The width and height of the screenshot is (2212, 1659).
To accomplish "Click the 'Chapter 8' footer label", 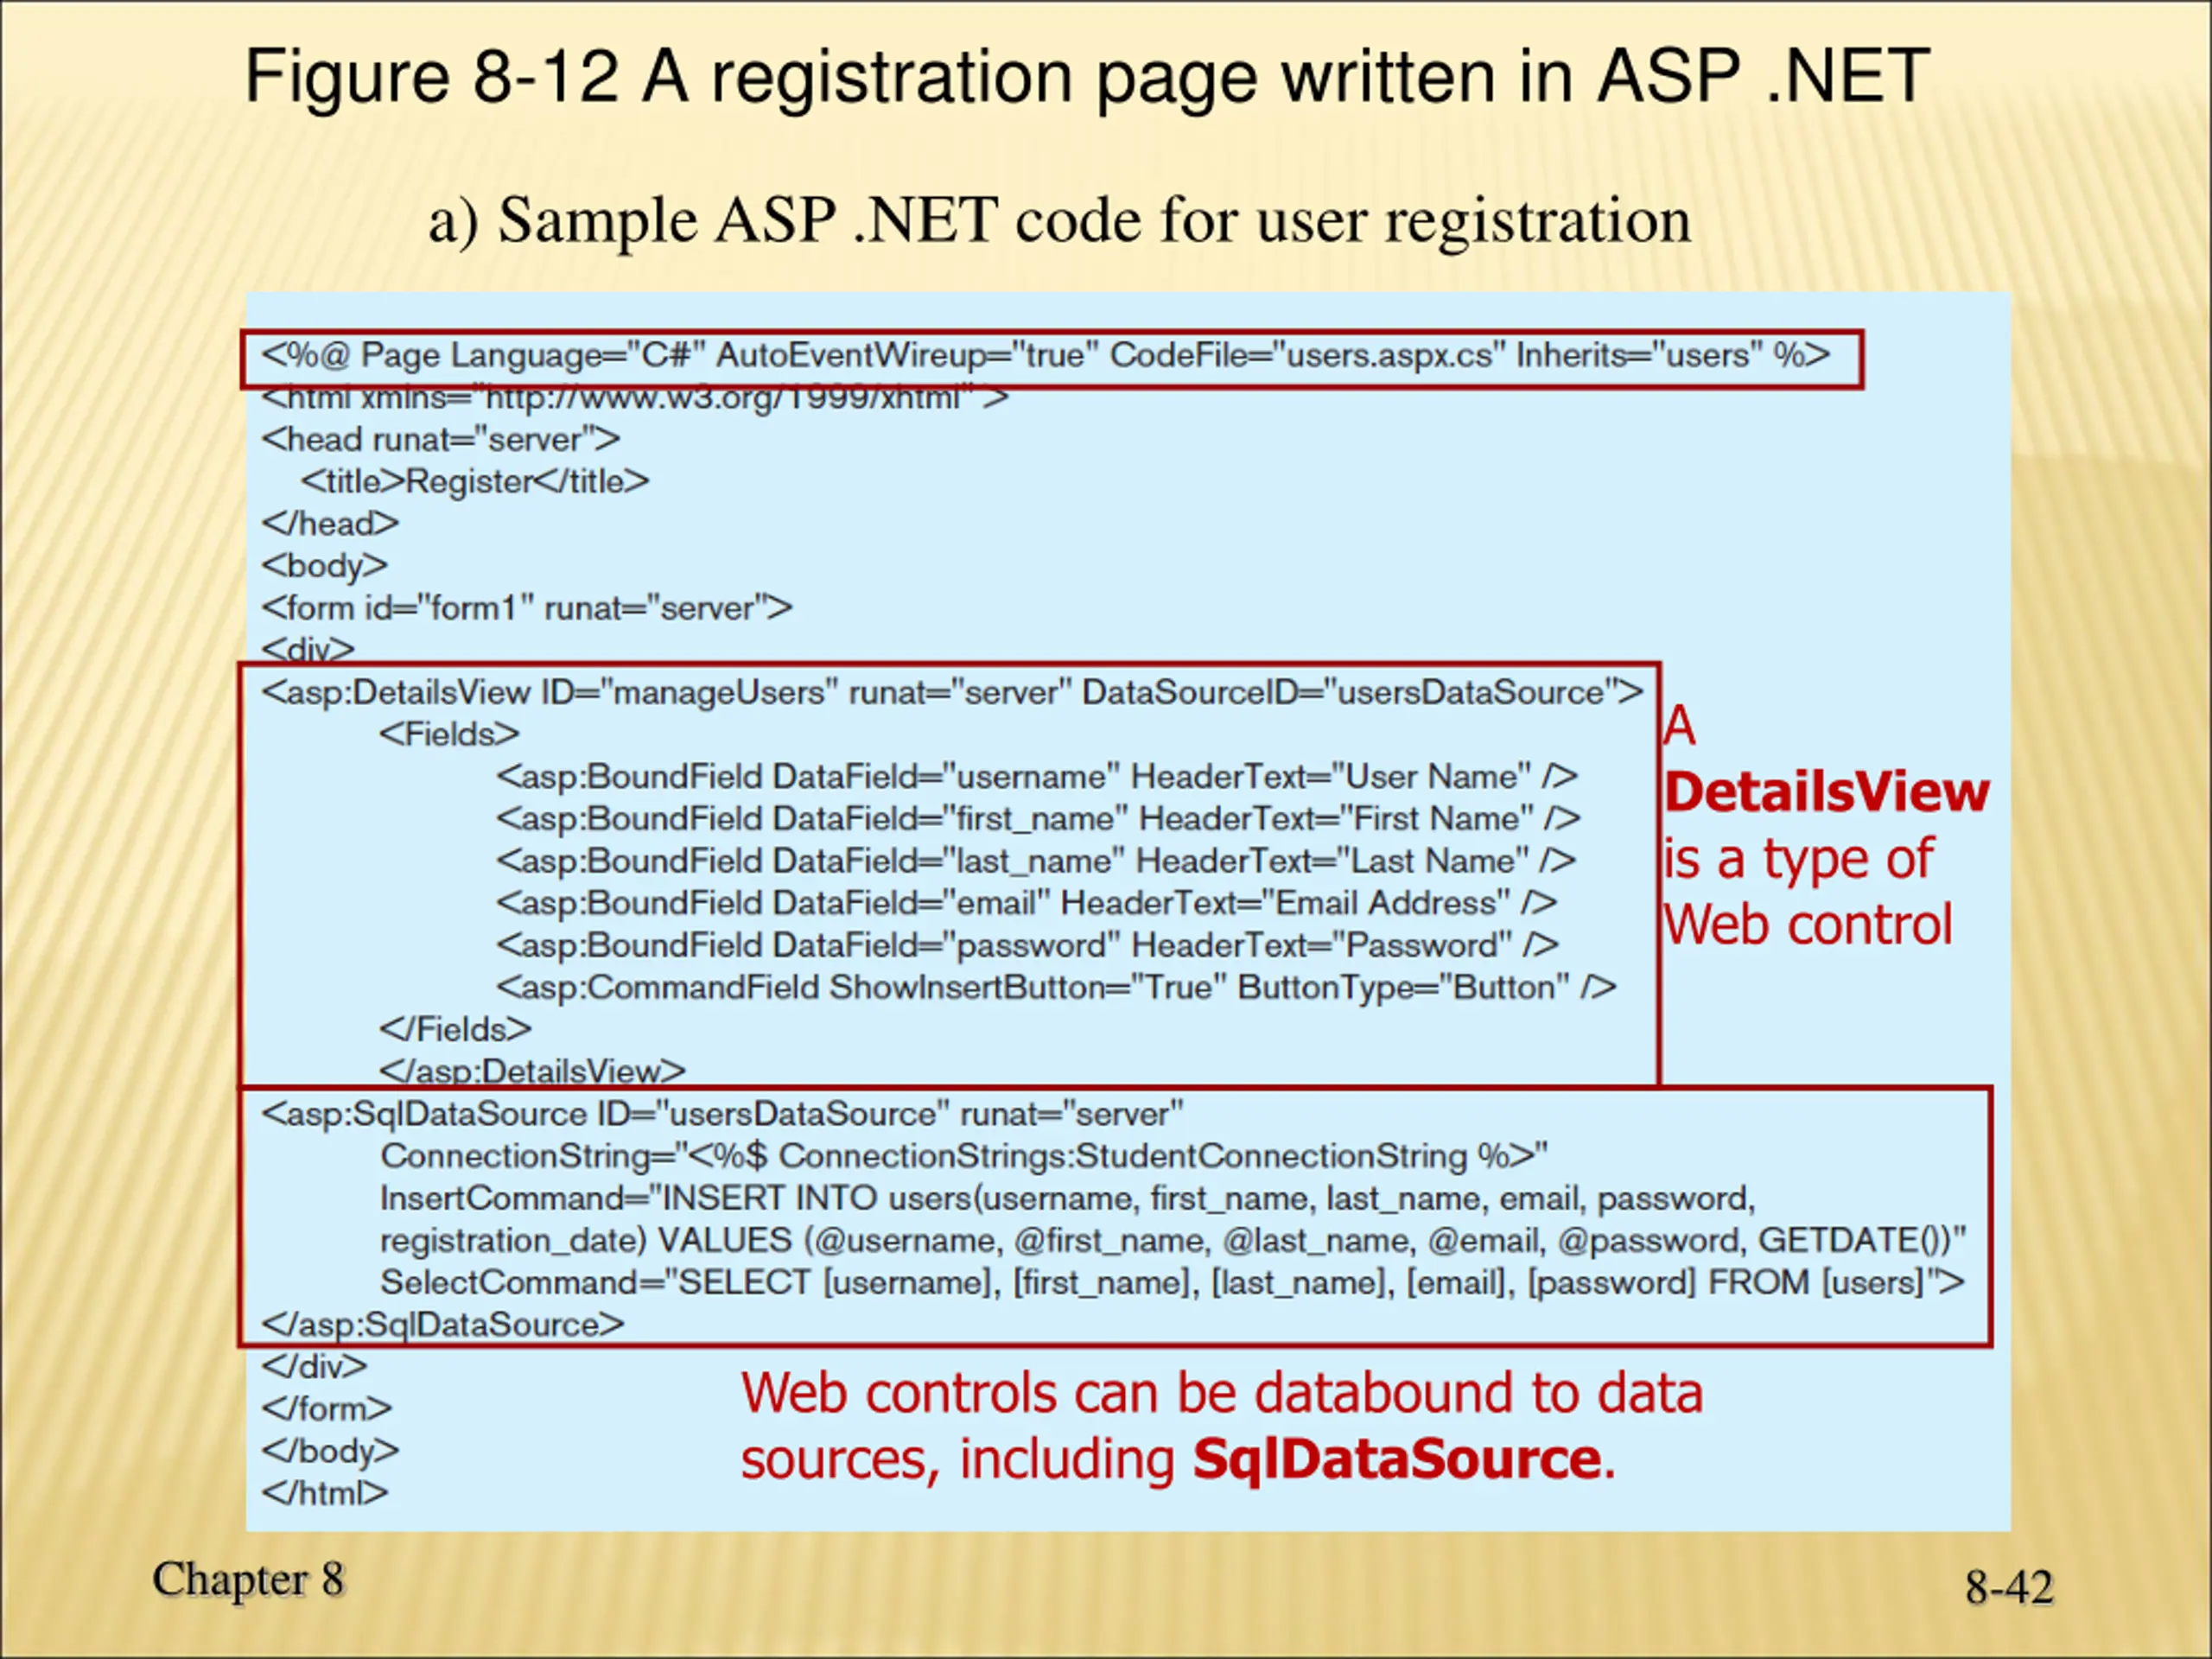I will point(248,1580).
